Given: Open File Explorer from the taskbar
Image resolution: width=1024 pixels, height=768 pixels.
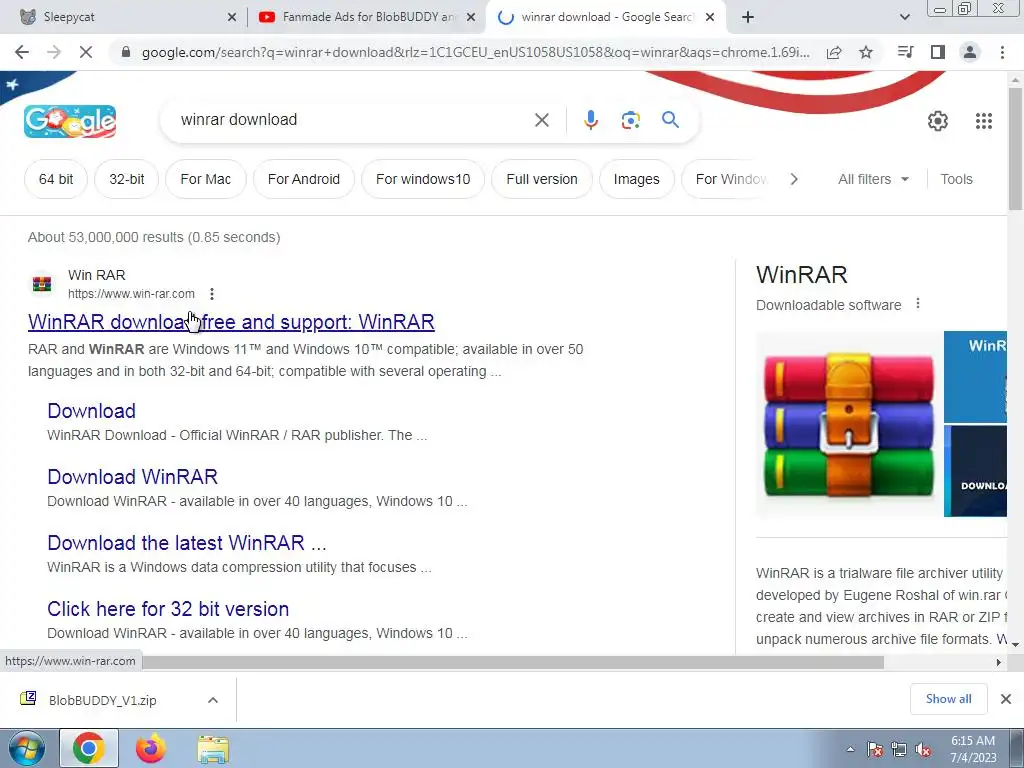Looking at the screenshot, I should click(x=213, y=749).
